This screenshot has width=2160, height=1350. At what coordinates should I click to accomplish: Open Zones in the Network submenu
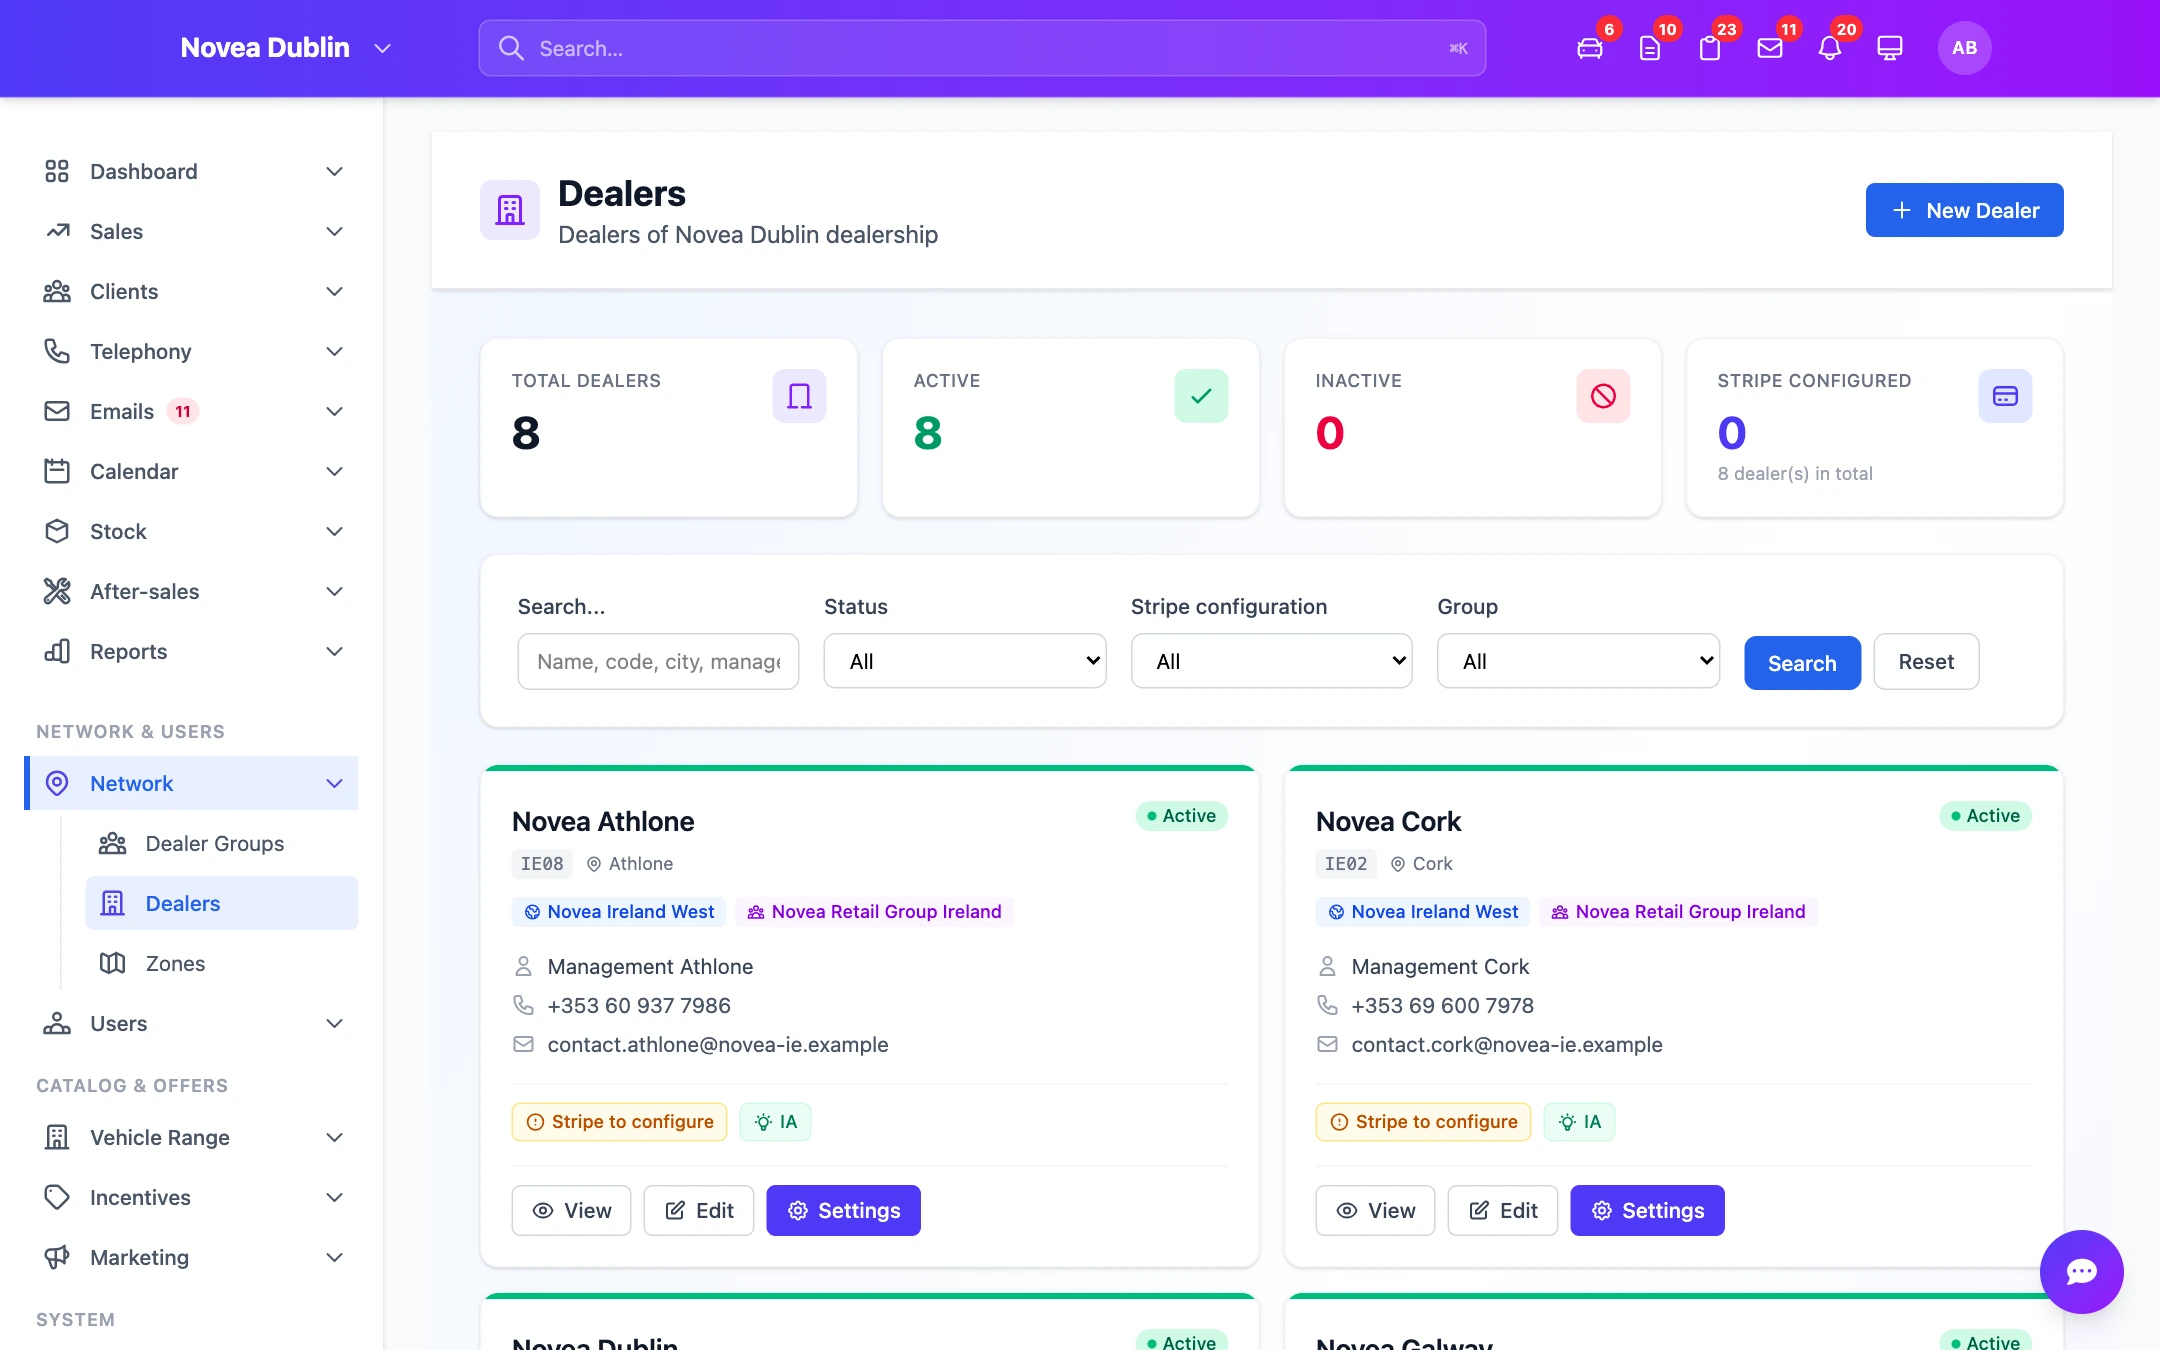tap(222, 963)
